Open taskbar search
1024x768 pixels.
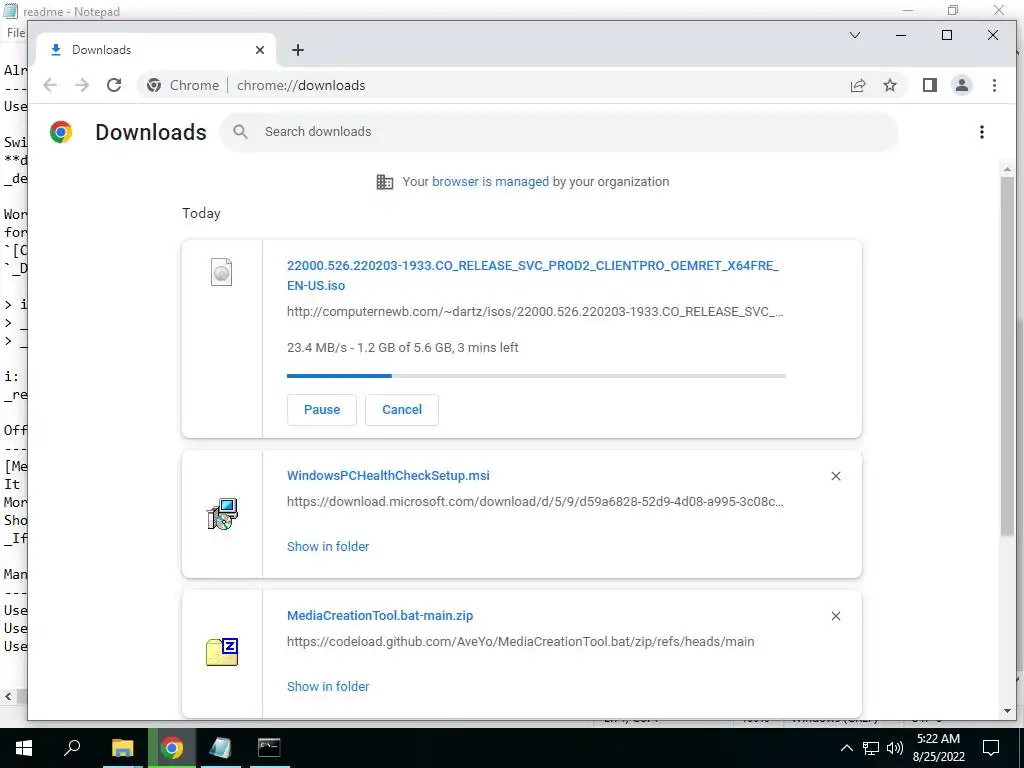(72, 748)
